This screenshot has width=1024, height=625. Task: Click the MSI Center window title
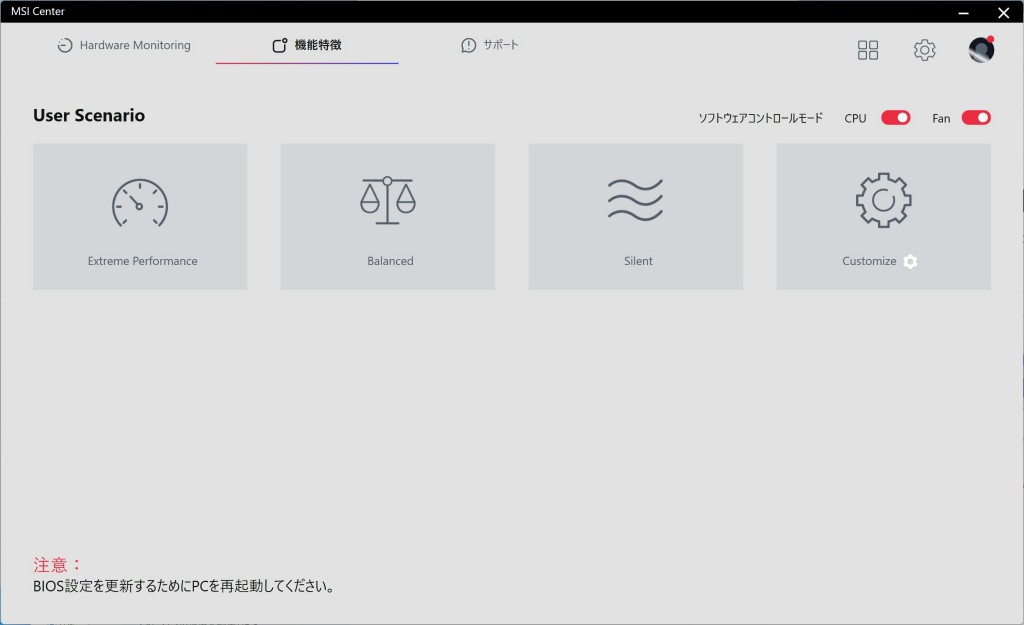pyautogui.click(x=38, y=11)
